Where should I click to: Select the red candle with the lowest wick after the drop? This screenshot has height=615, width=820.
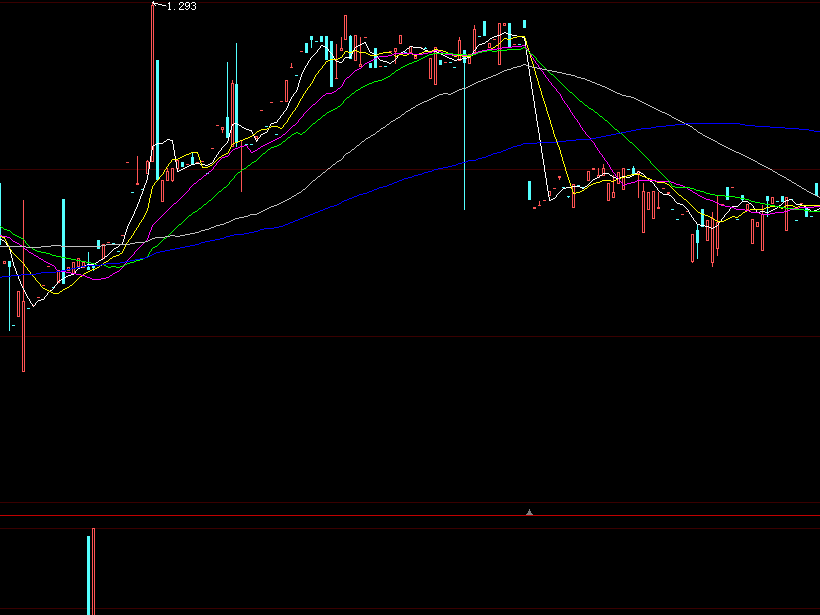click(713, 240)
